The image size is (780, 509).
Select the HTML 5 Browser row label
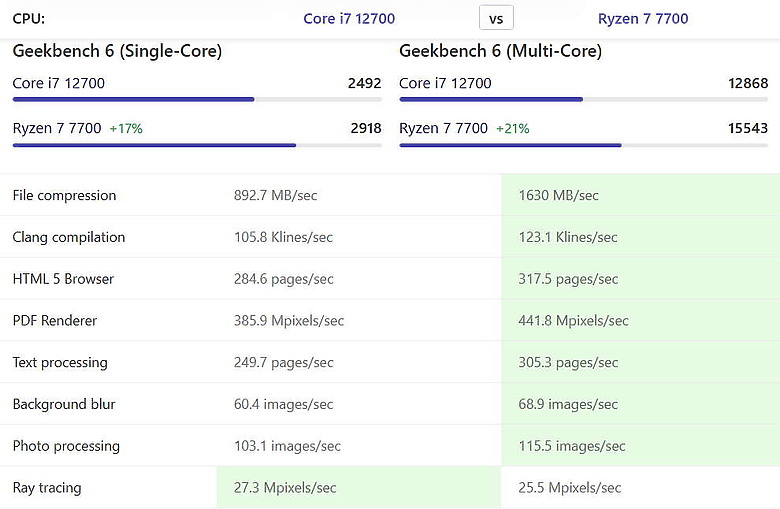pos(63,279)
